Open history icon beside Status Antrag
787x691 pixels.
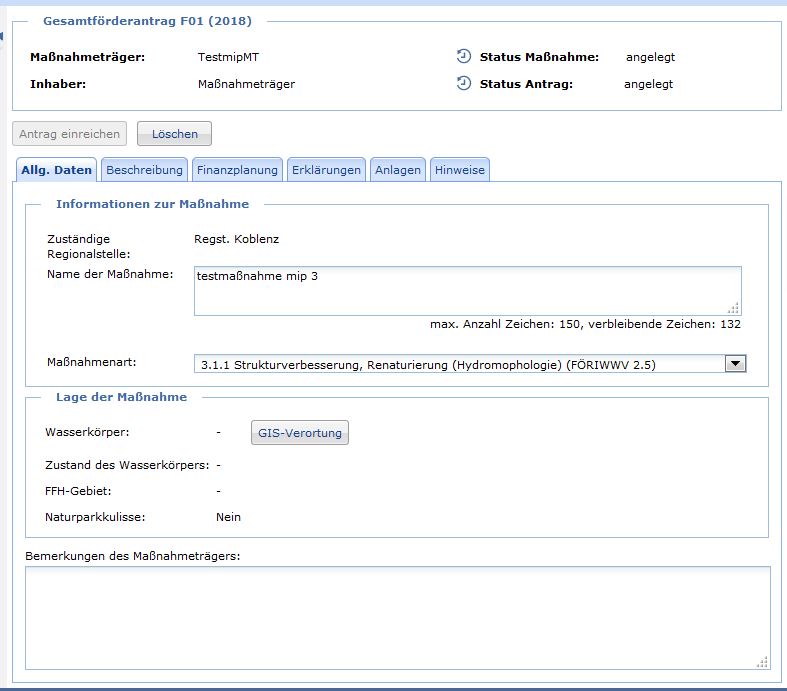pos(464,83)
